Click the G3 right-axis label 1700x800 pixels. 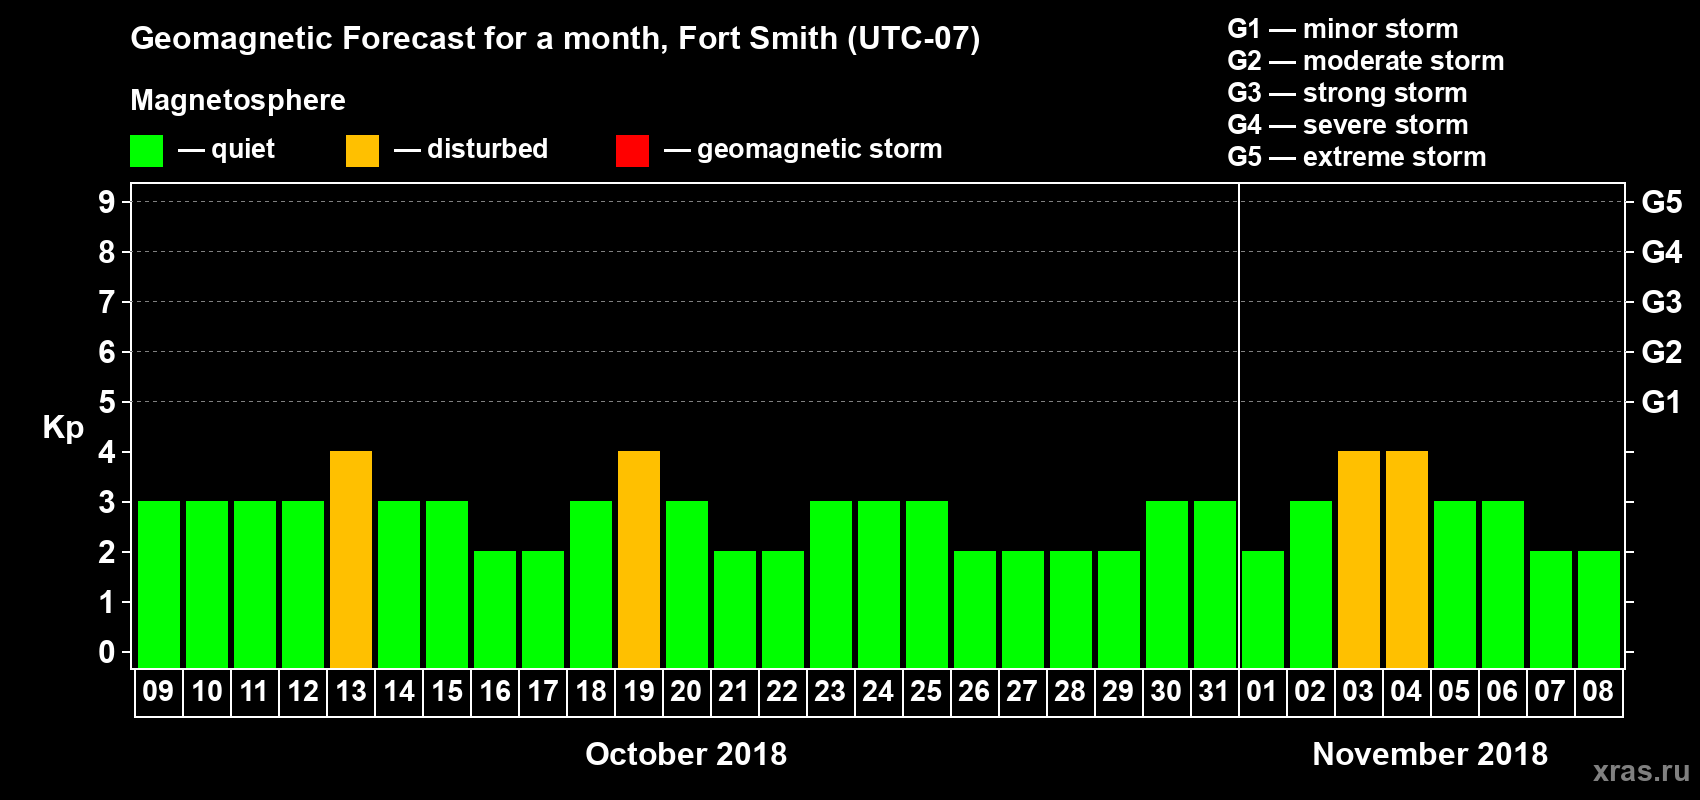(1662, 302)
